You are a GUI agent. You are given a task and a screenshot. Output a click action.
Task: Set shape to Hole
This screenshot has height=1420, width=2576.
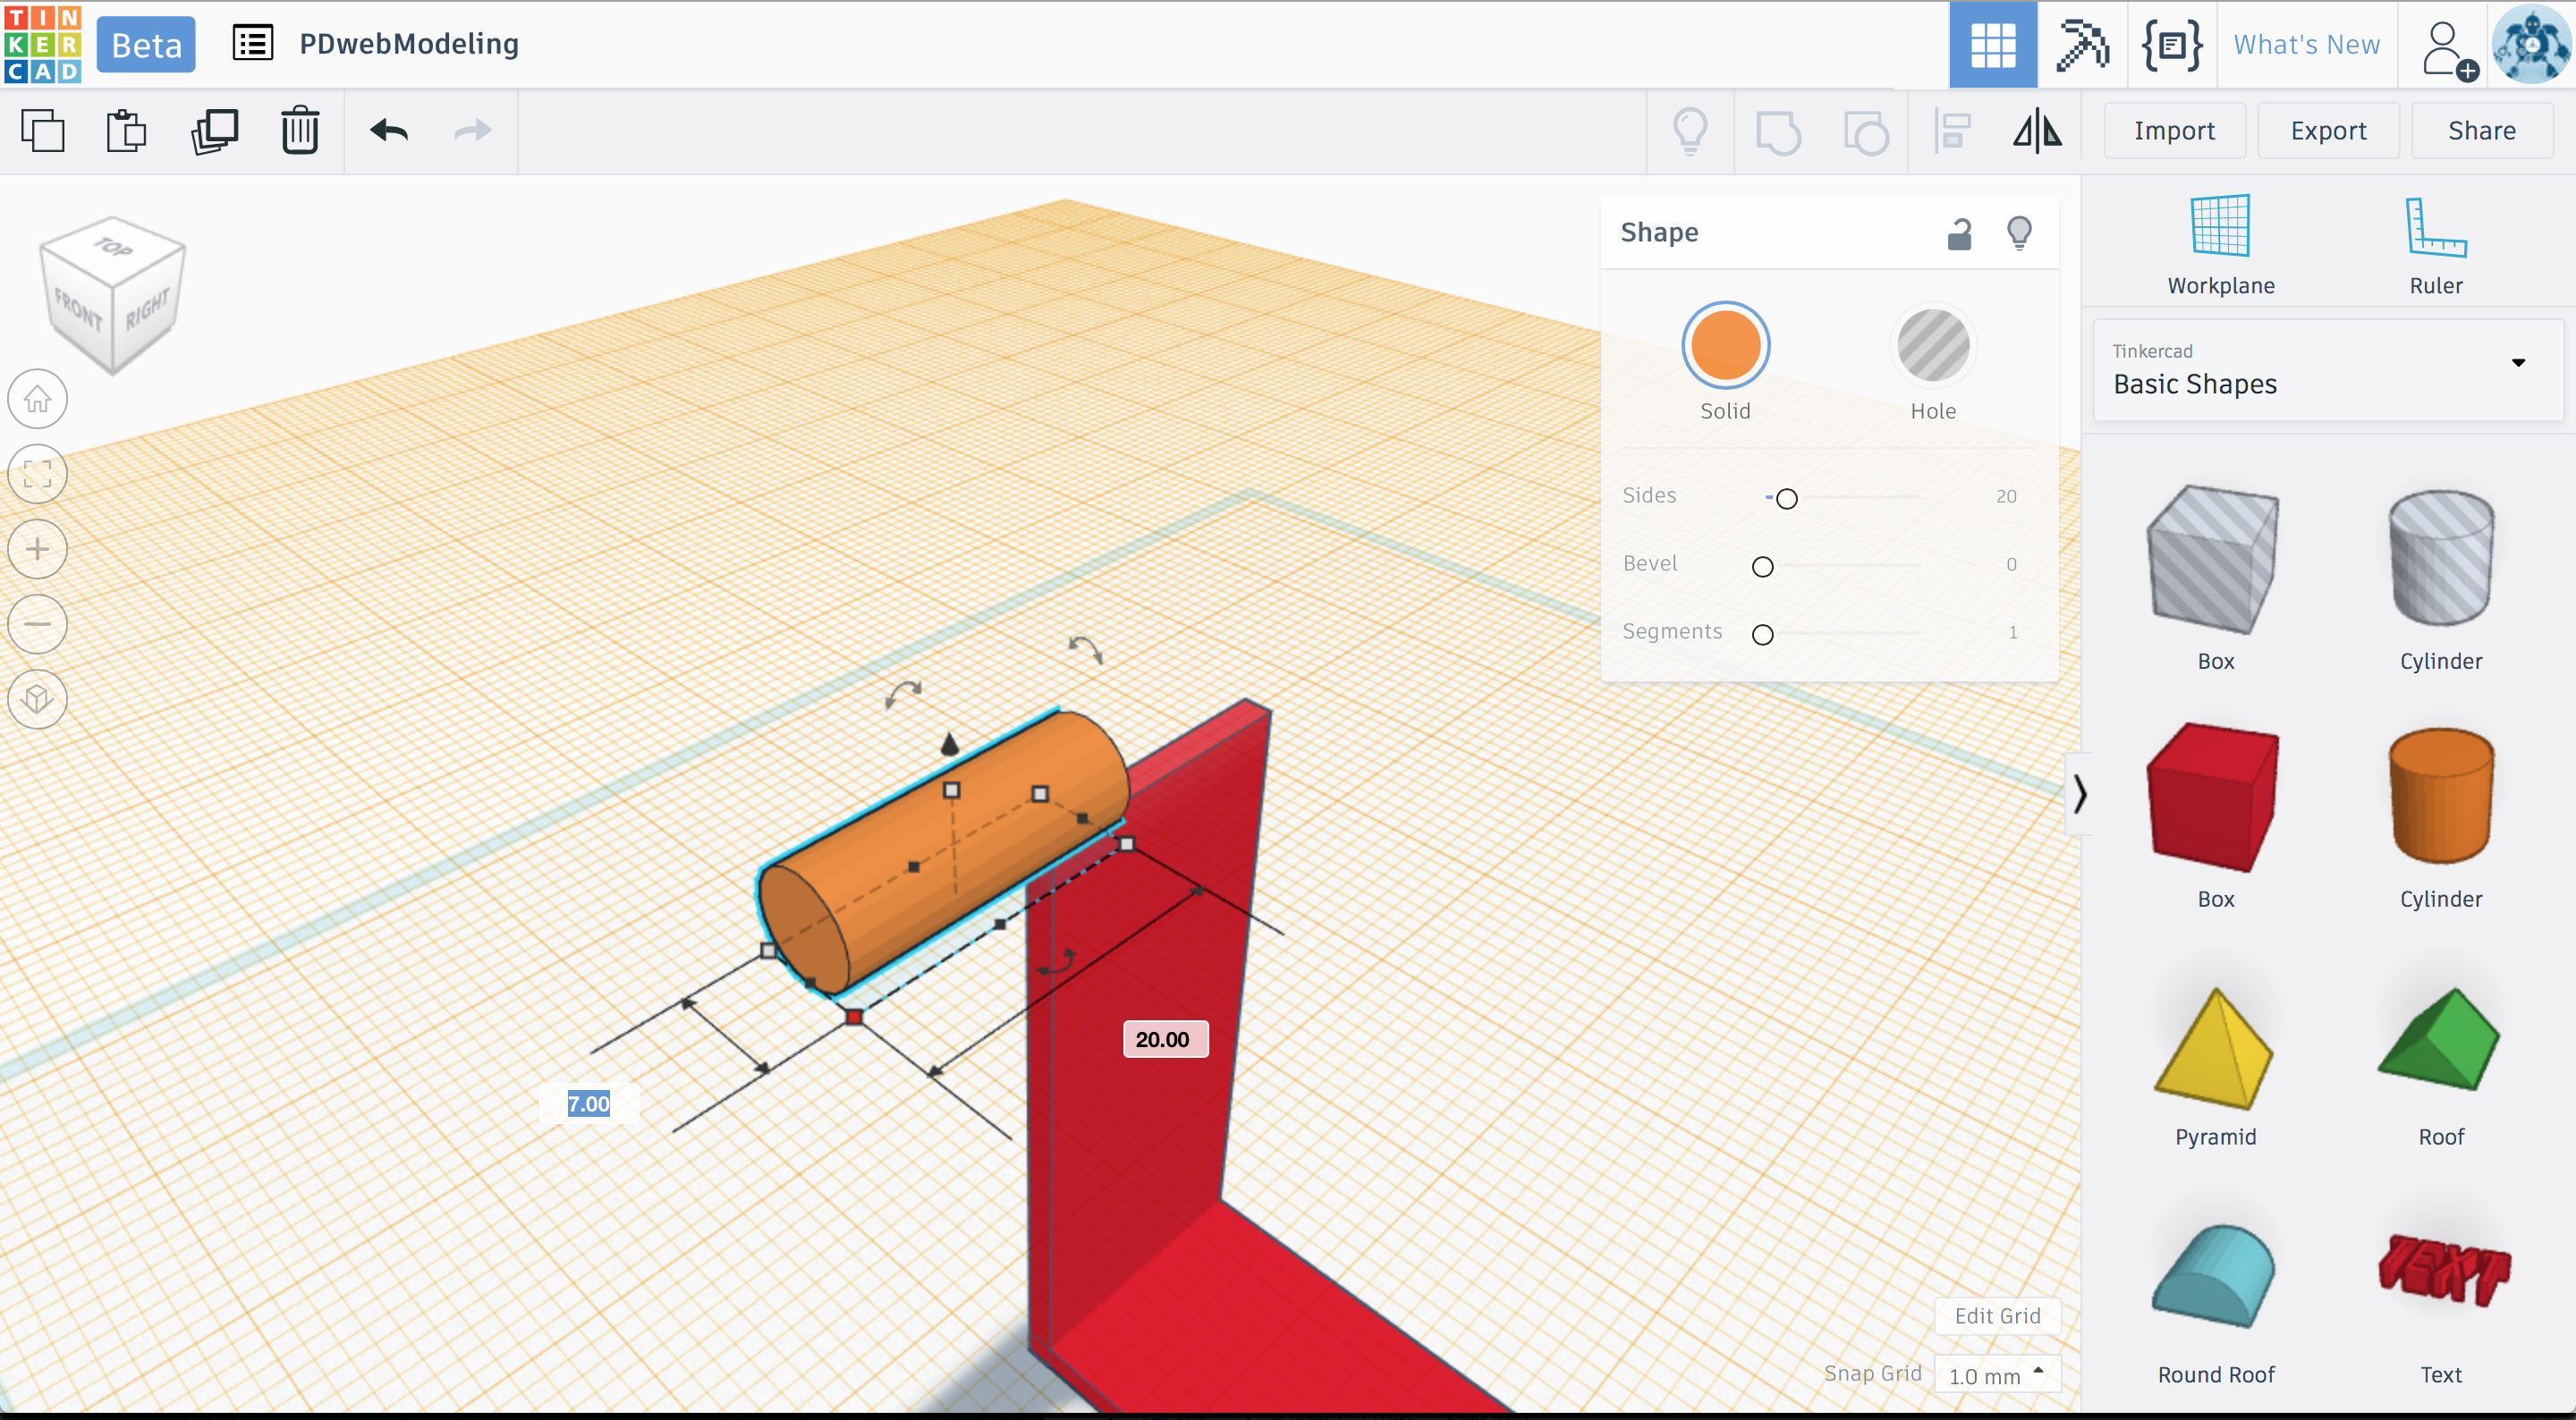(1932, 346)
